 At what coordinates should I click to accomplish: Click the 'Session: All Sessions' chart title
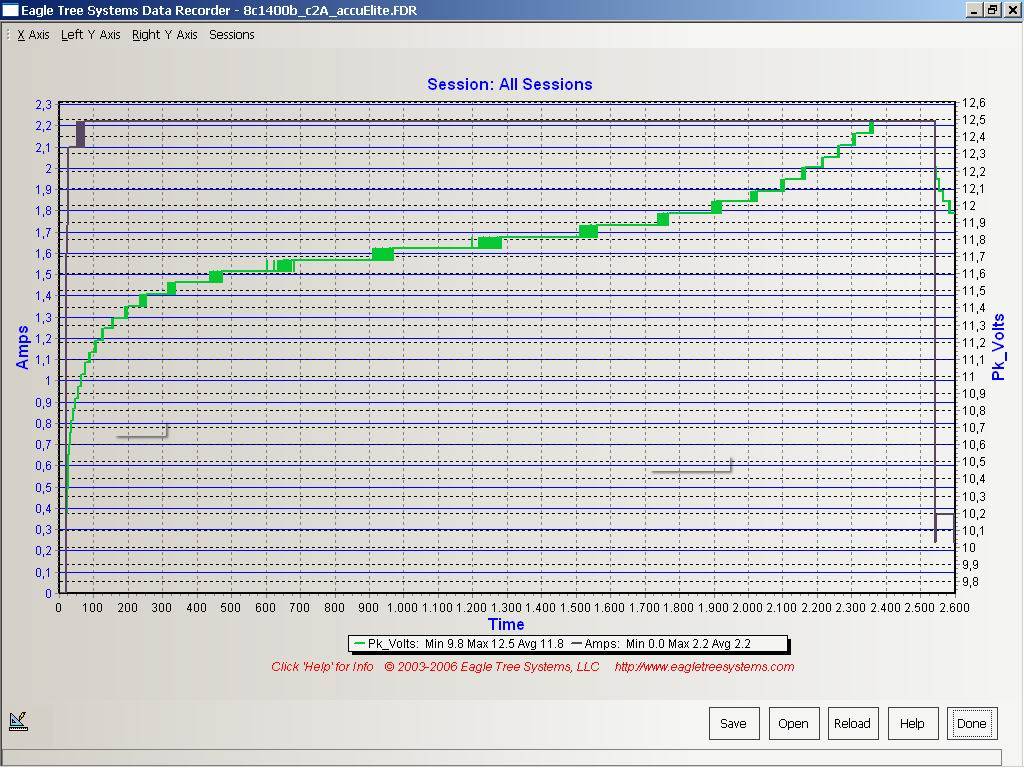(x=509, y=84)
